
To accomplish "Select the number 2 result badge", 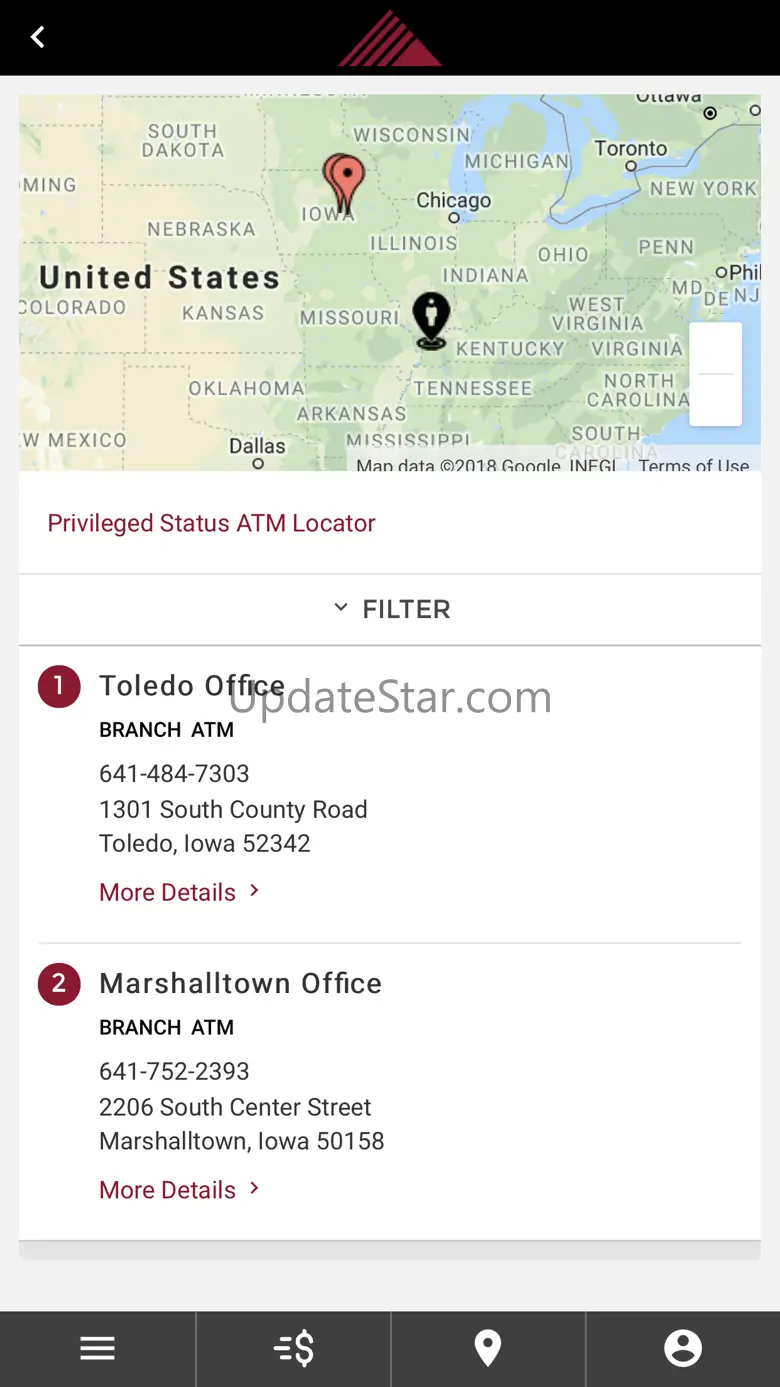I will tap(59, 985).
